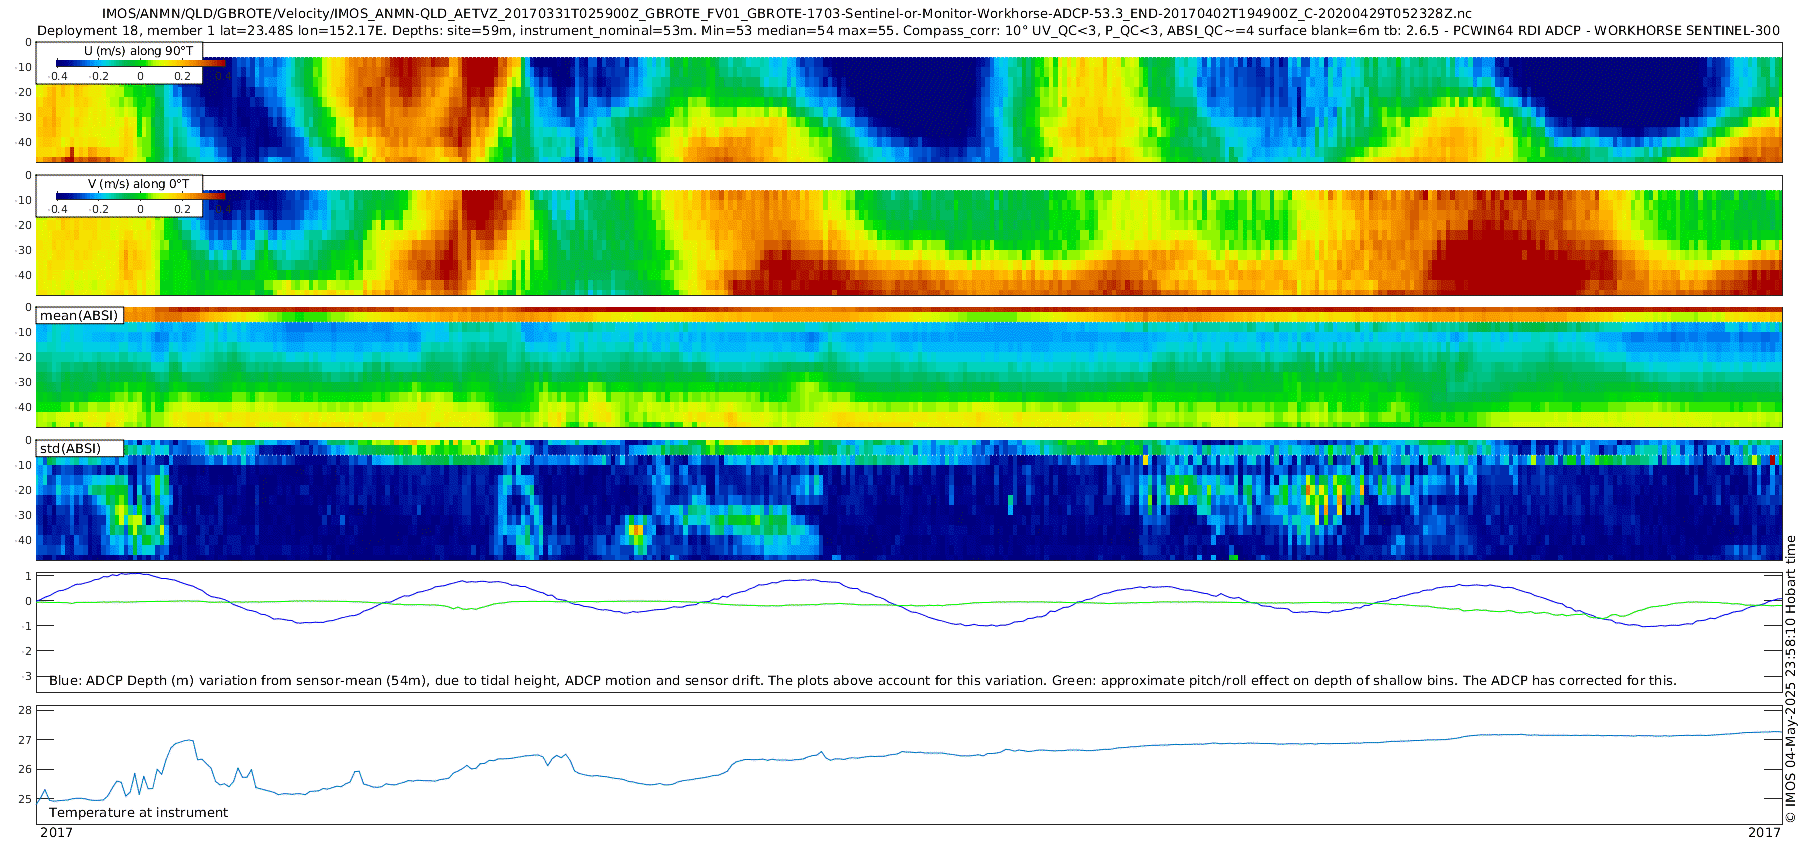
Task: Click the '25' tick on the temperature axis
Action: tap(25, 800)
